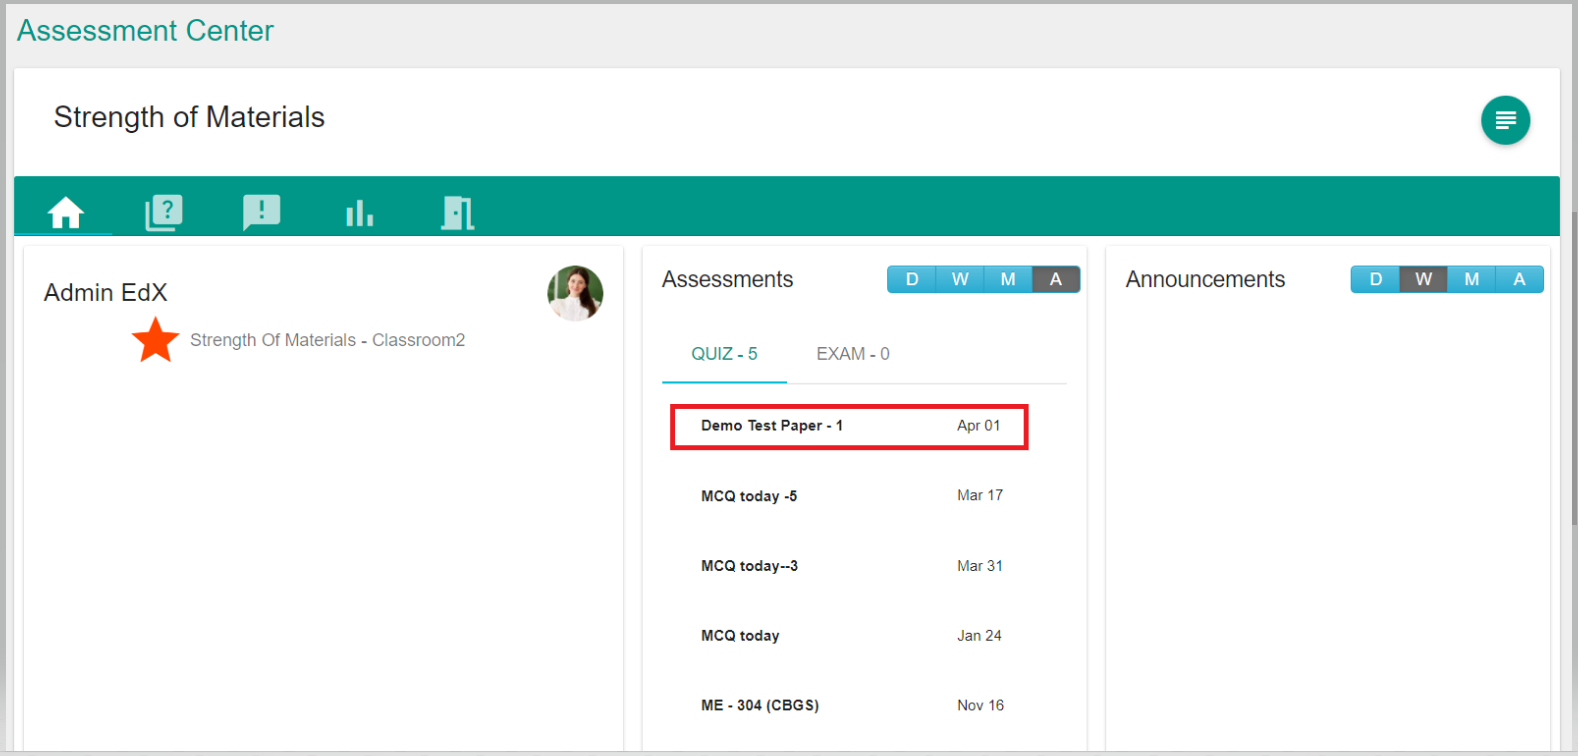The image size is (1578, 756).
Task: Go to the Home icon tab
Action: click(66, 212)
